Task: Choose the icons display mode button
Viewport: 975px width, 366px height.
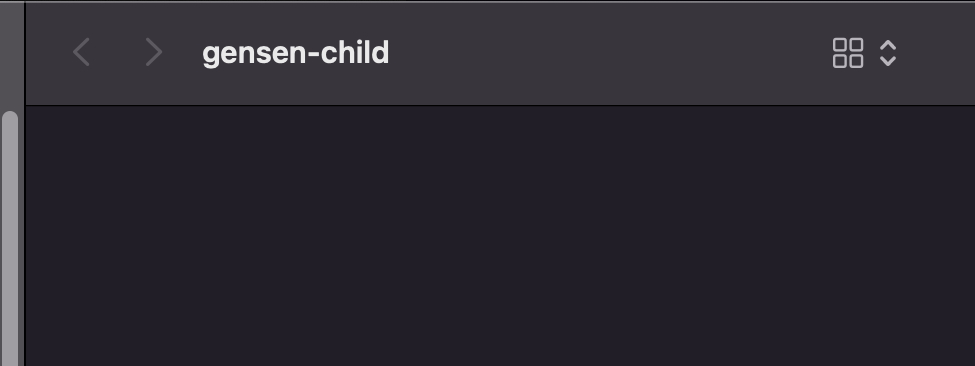Action: [x=848, y=53]
